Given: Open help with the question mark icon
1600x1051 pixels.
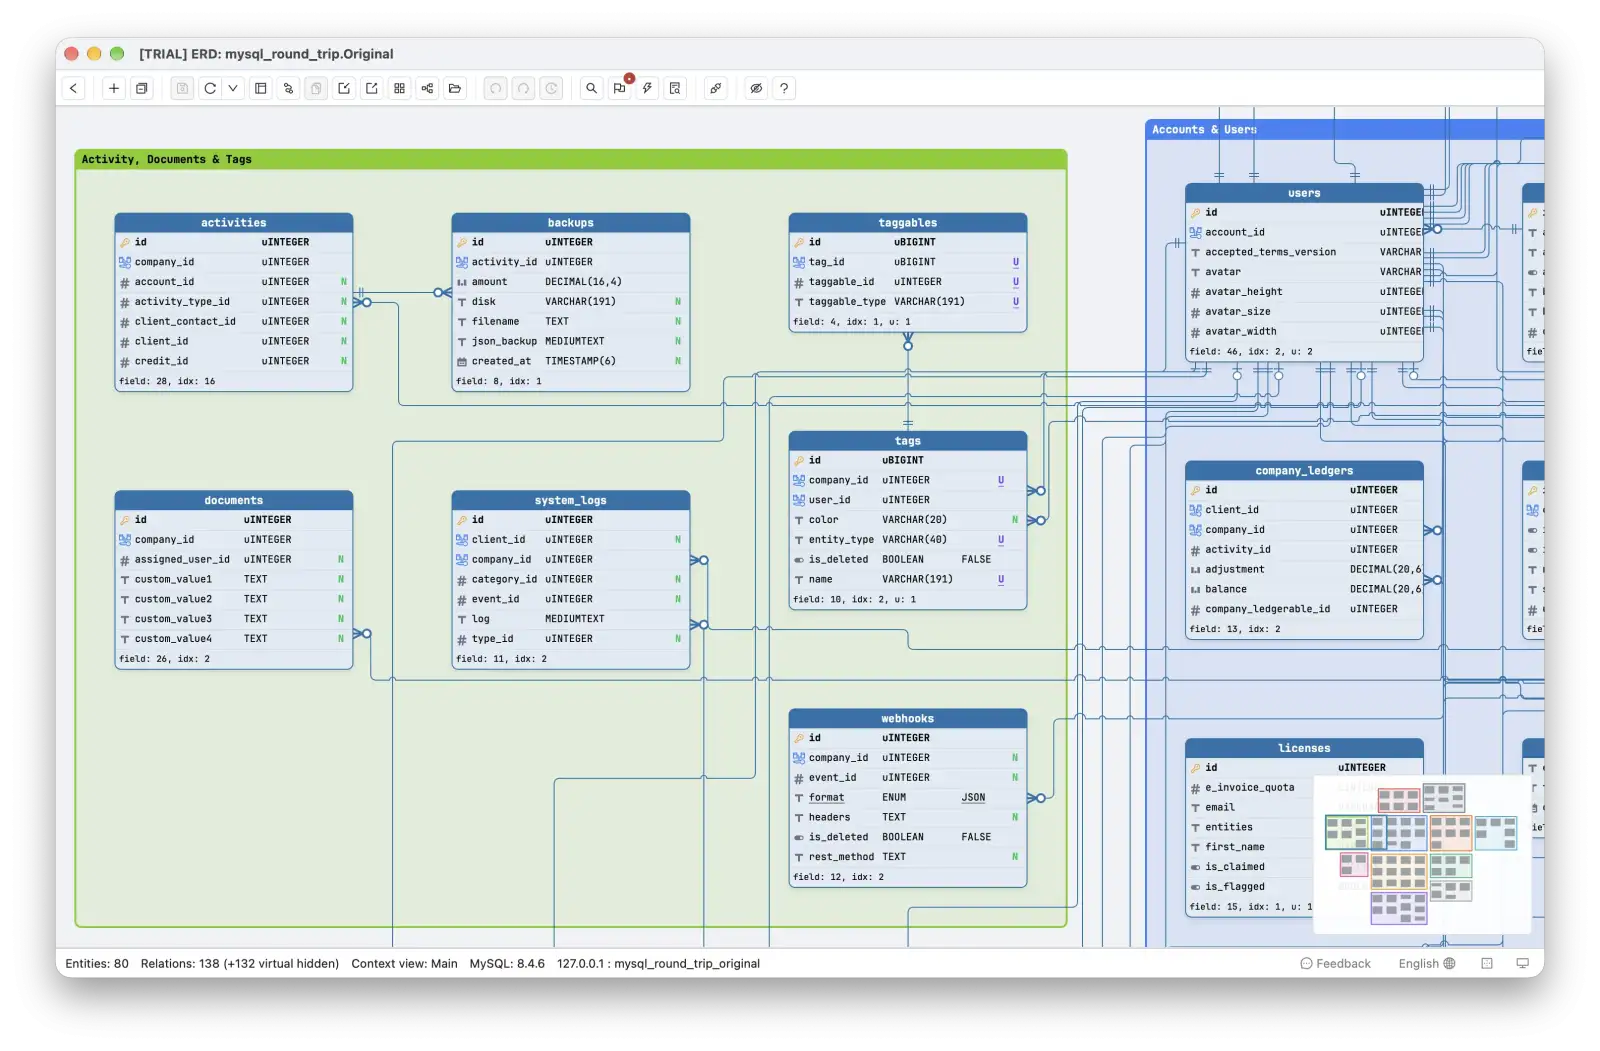Looking at the screenshot, I should (784, 88).
